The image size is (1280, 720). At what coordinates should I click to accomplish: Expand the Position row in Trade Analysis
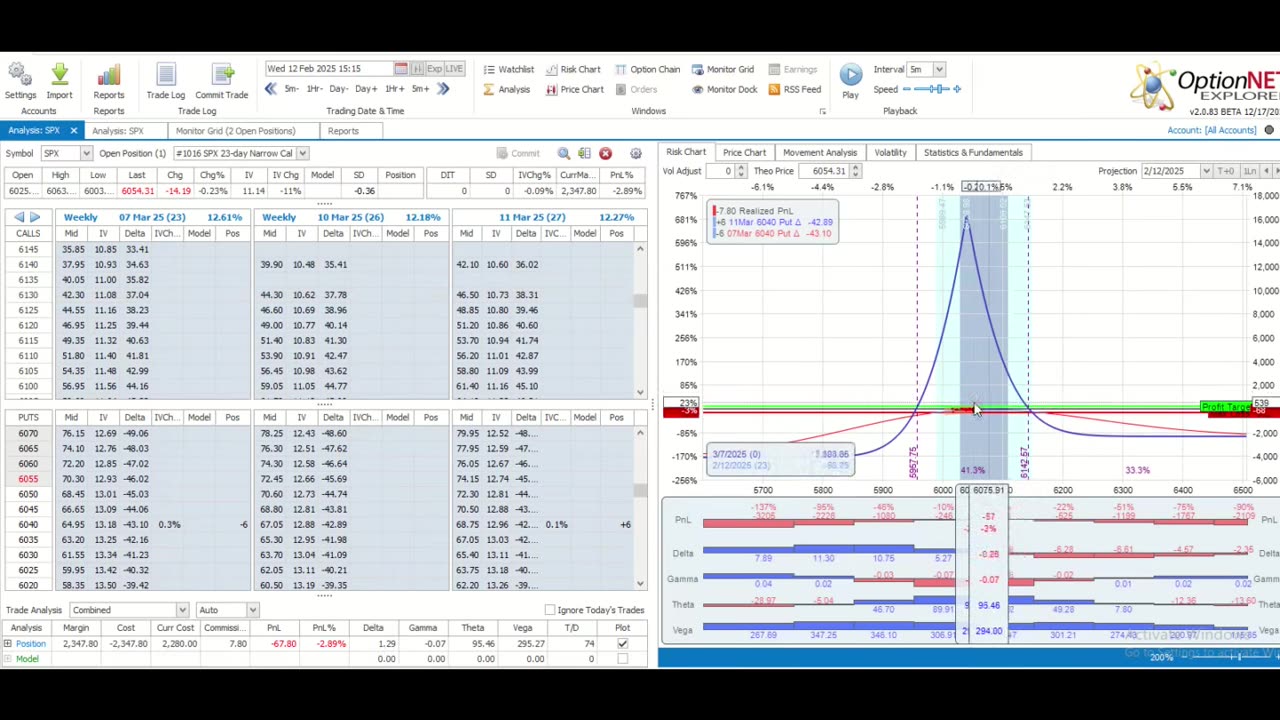click(x=7, y=644)
